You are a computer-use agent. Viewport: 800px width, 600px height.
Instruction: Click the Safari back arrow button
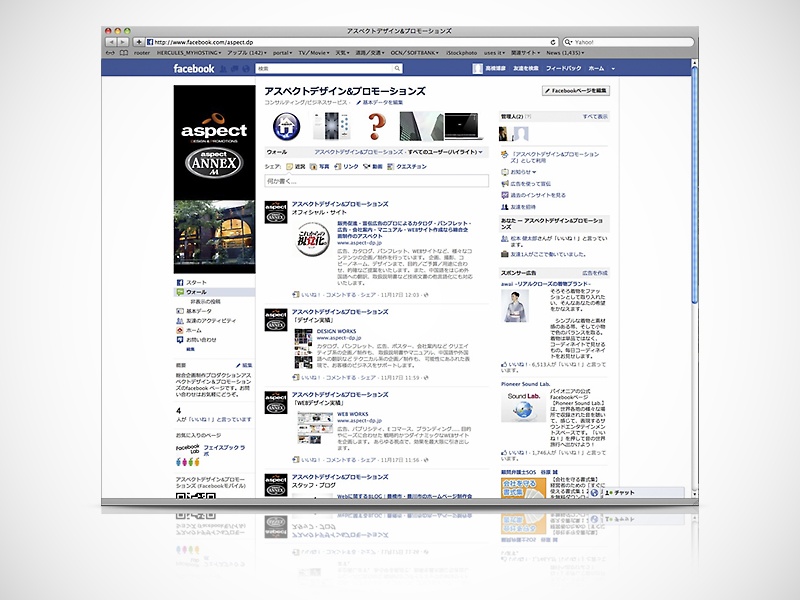(111, 42)
